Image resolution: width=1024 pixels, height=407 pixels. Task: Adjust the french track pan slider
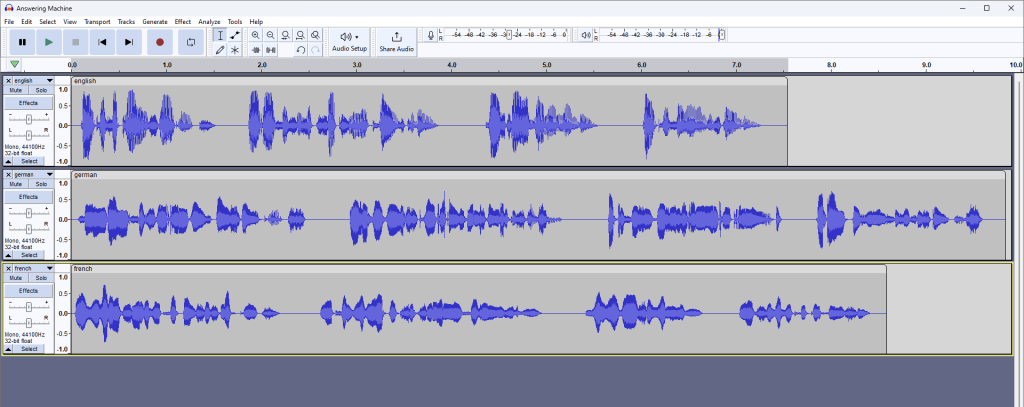[x=29, y=322]
